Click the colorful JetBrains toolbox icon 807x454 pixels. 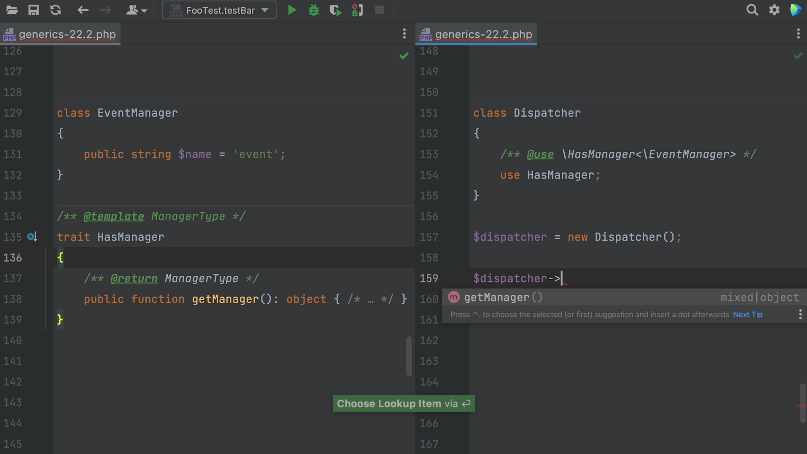796,10
